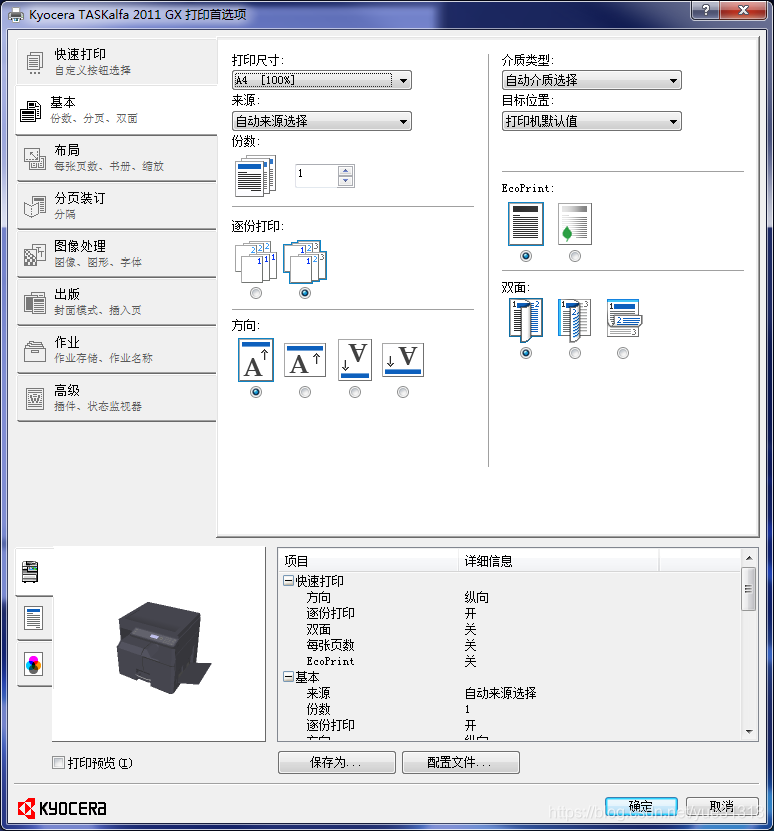Image resolution: width=774 pixels, height=831 pixels.
Task: Click the 详细信息 column header
Action: (559, 561)
